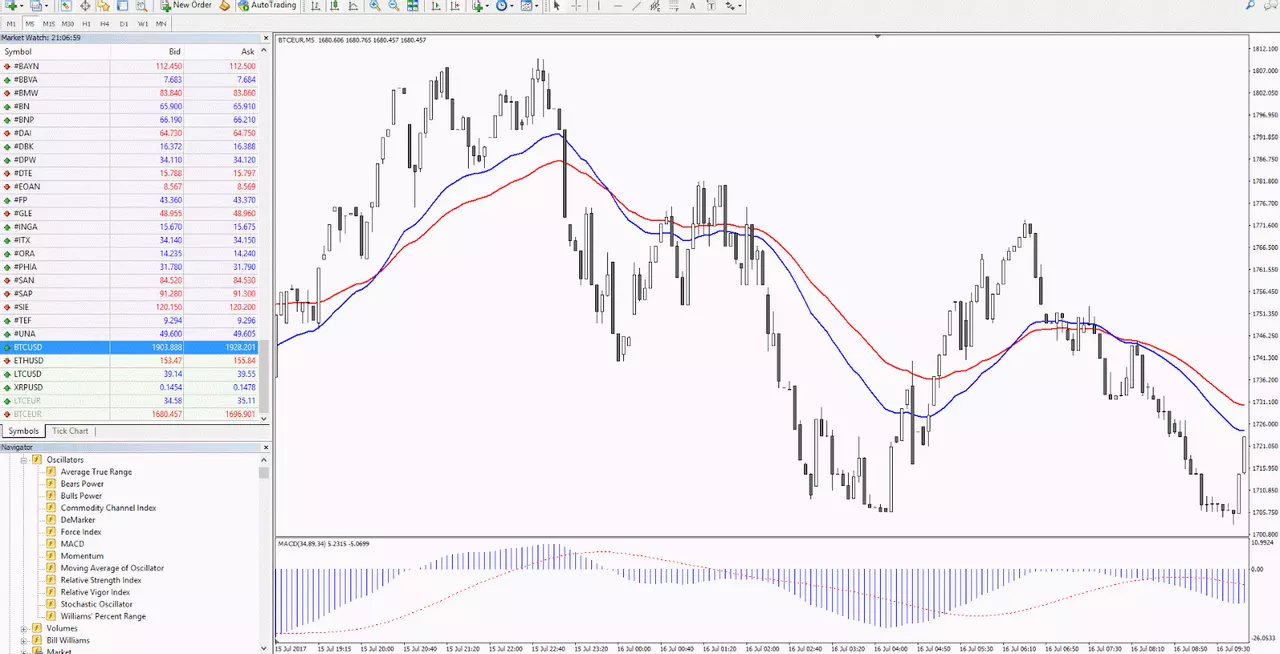Screen dimensions: 1280x654
Task: Click the zoom in magnifier icon
Action: [x=375, y=5]
